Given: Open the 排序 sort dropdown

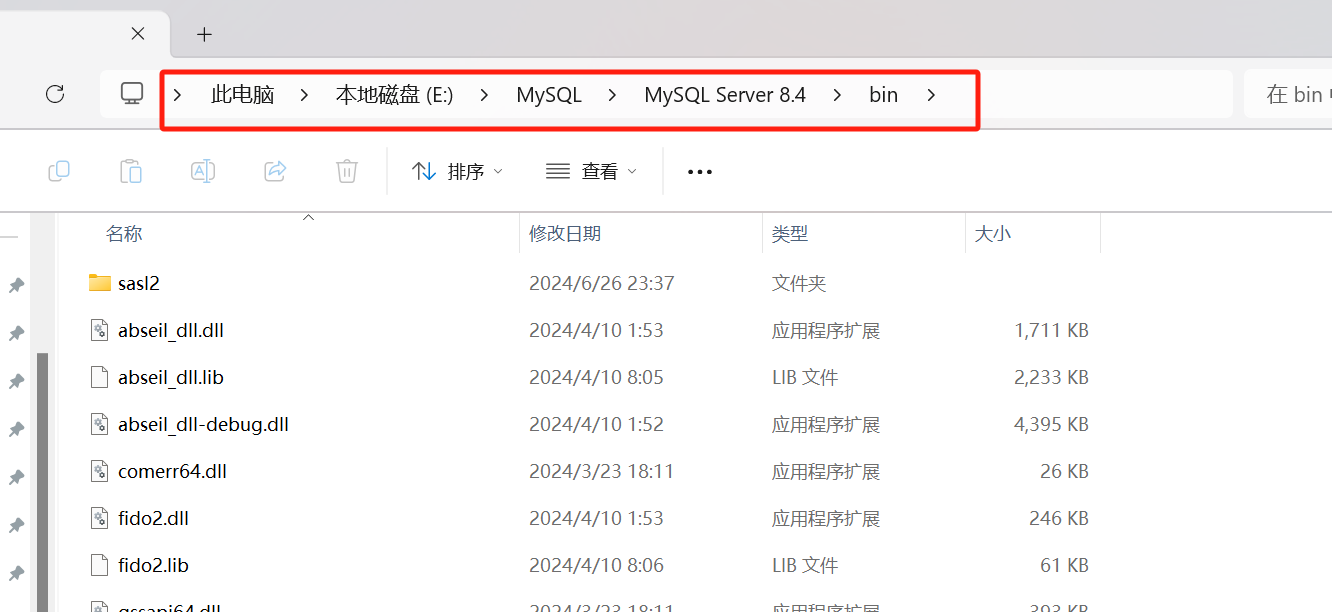Looking at the screenshot, I should click(457, 172).
